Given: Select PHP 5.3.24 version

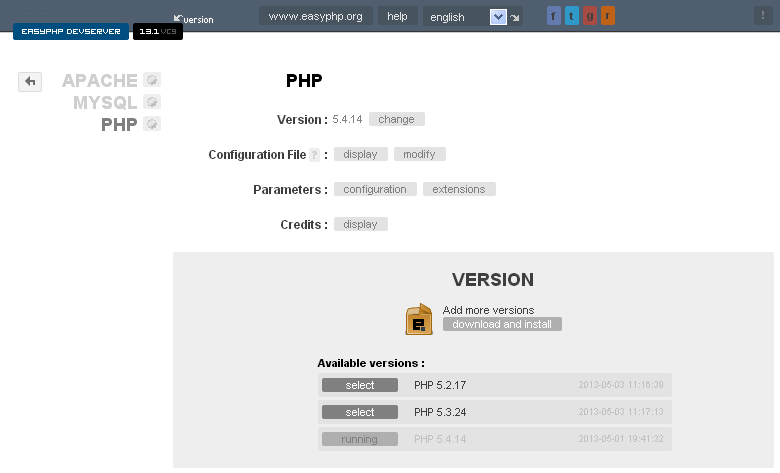Looking at the screenshot, I should click(x=360, y=412).
